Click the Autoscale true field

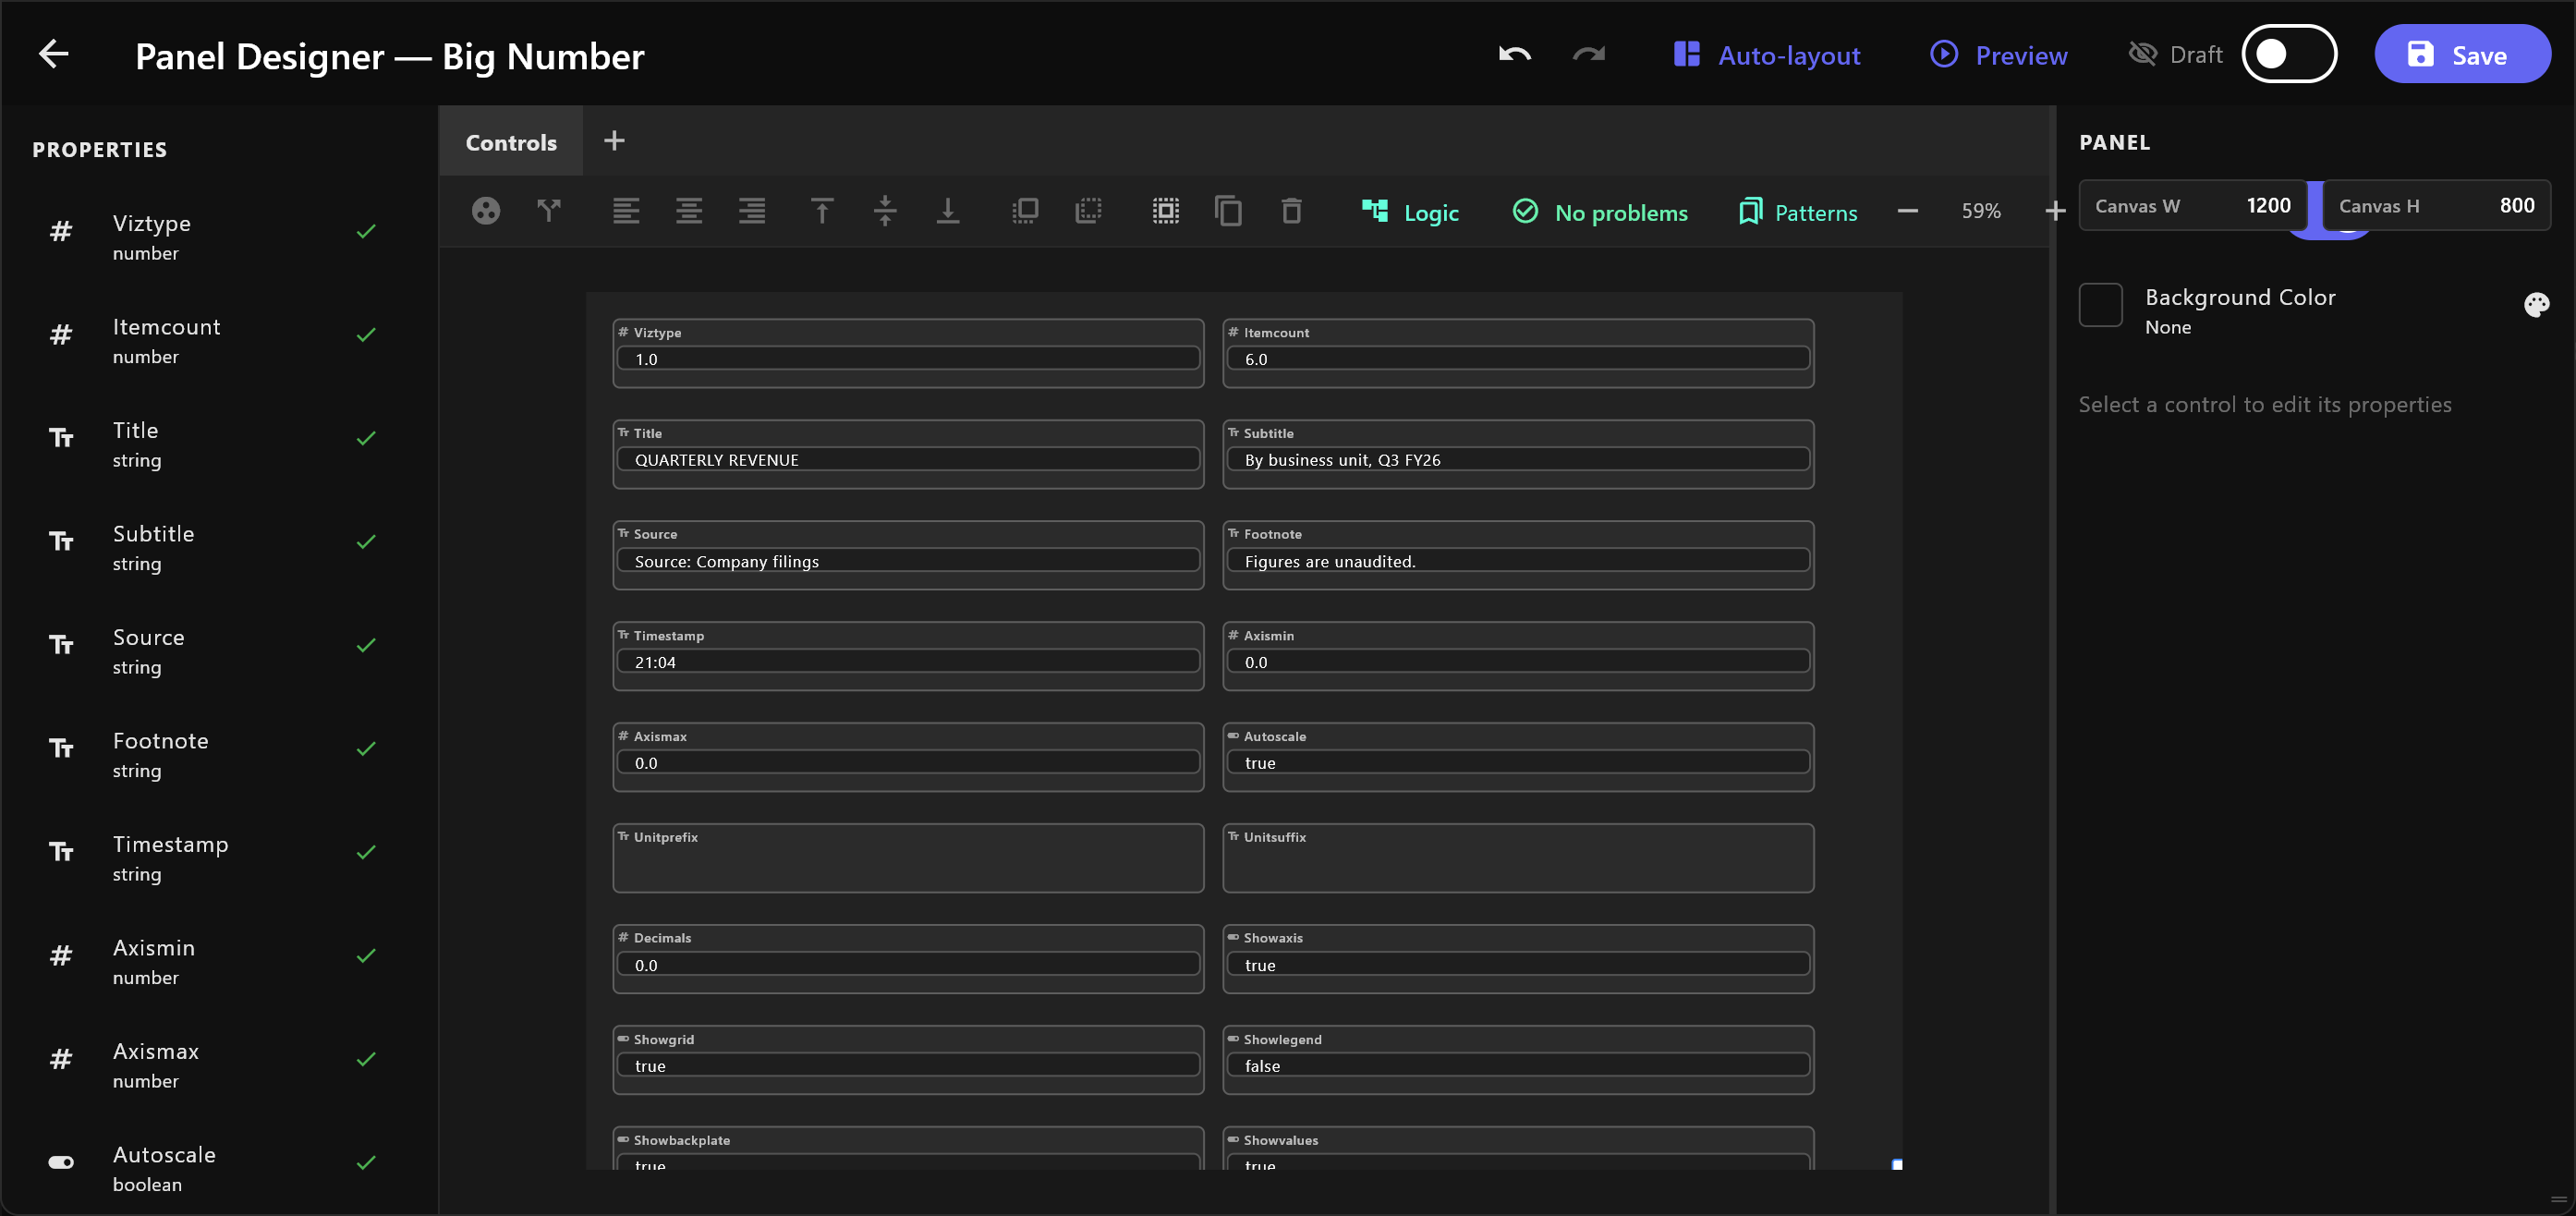pos(1518,763)
